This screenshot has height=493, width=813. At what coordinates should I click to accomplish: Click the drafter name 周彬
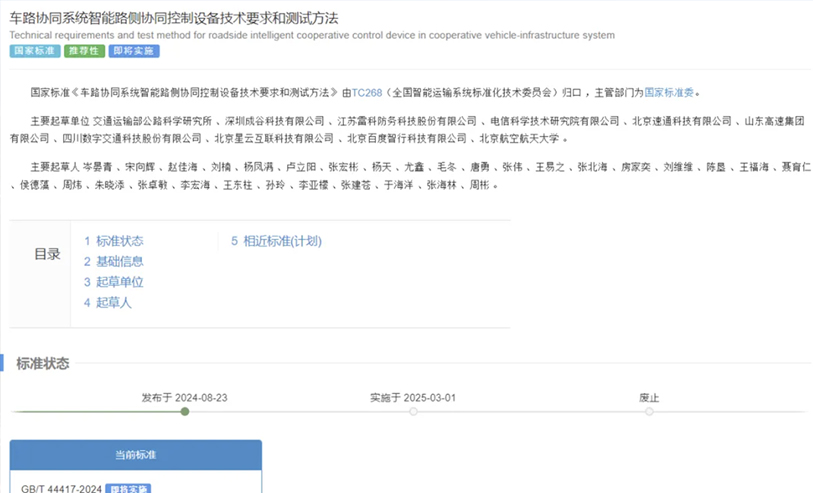pos(479,185)
